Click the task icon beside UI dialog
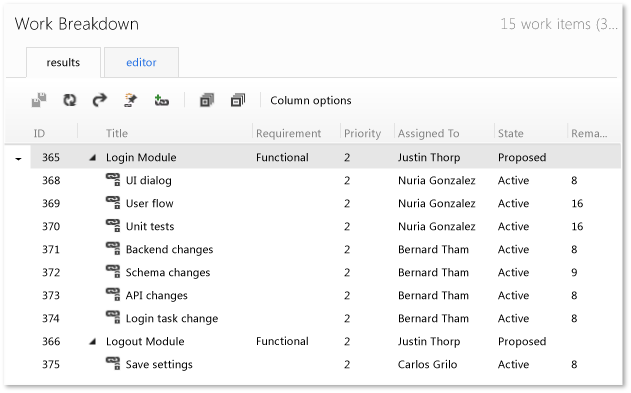Image resolution: width=631 pixels, height=393 pixels. 113,179
